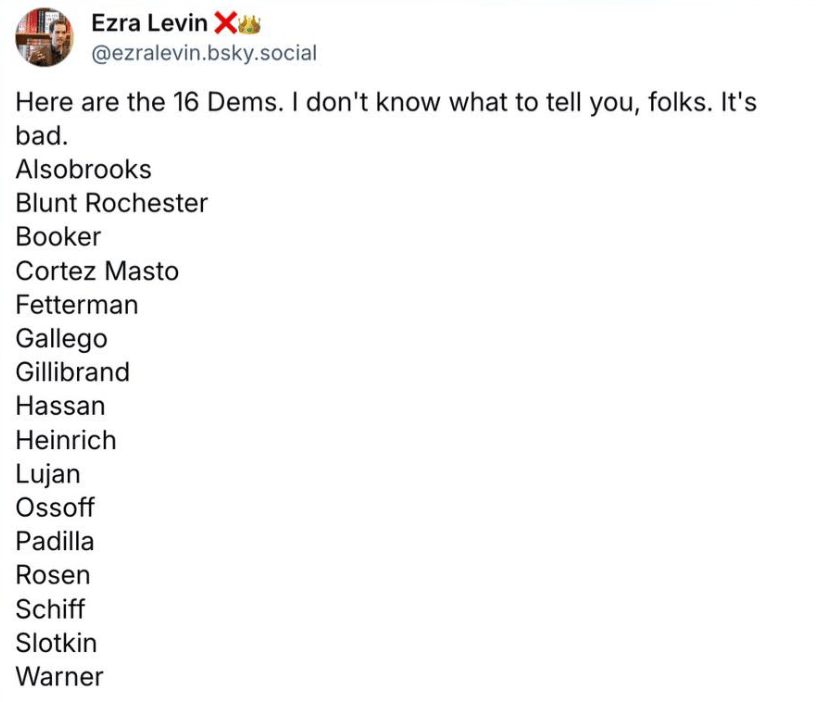Click the name Fetterman
The height and width of the screenshot is (702, 820).
coord(77,304)
